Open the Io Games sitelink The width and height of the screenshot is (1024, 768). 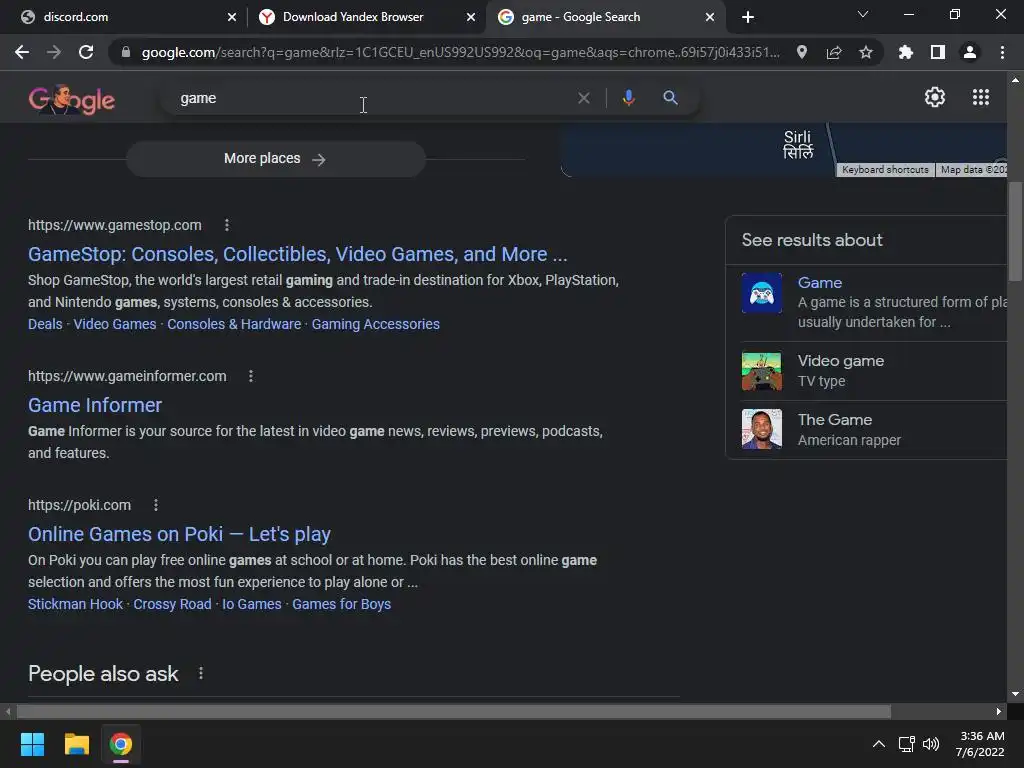[x=251, y=604]
